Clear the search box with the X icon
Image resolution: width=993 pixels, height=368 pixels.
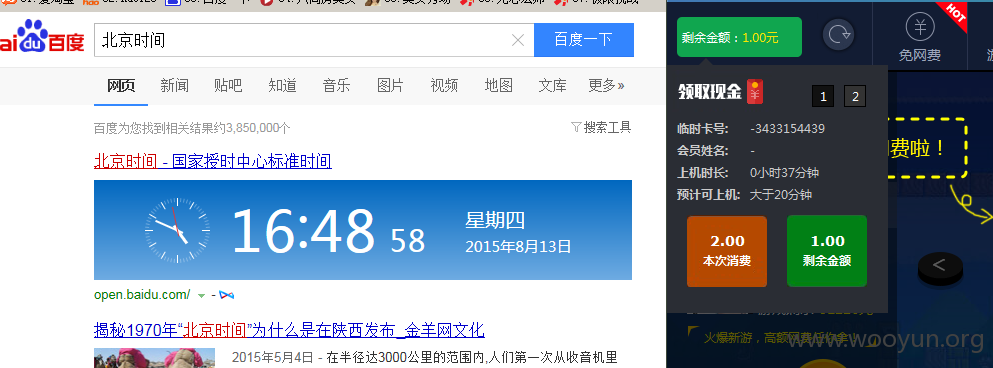pos(518,40)
